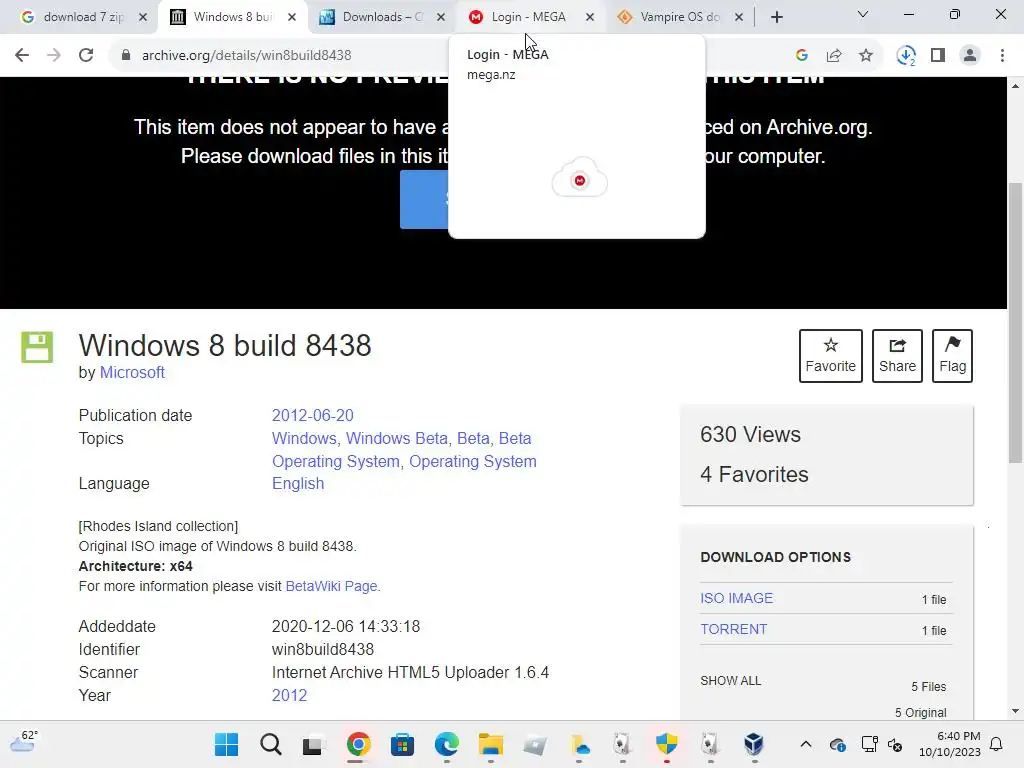Open taskbar Search
This screenshot has width=1024, height=768.
[270, 744]
